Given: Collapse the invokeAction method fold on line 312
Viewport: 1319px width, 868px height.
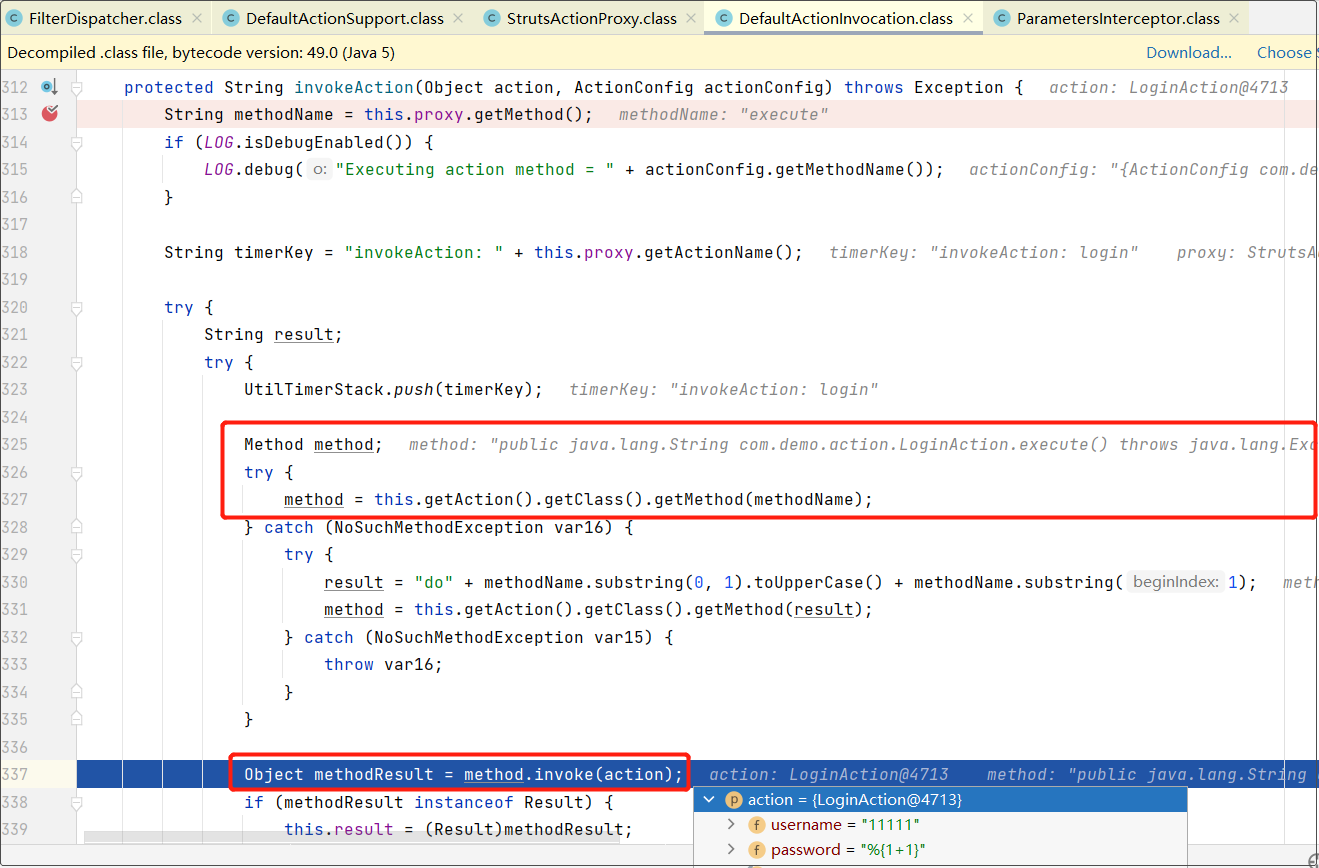Looking at the screenshot, I should coord(76,88).
